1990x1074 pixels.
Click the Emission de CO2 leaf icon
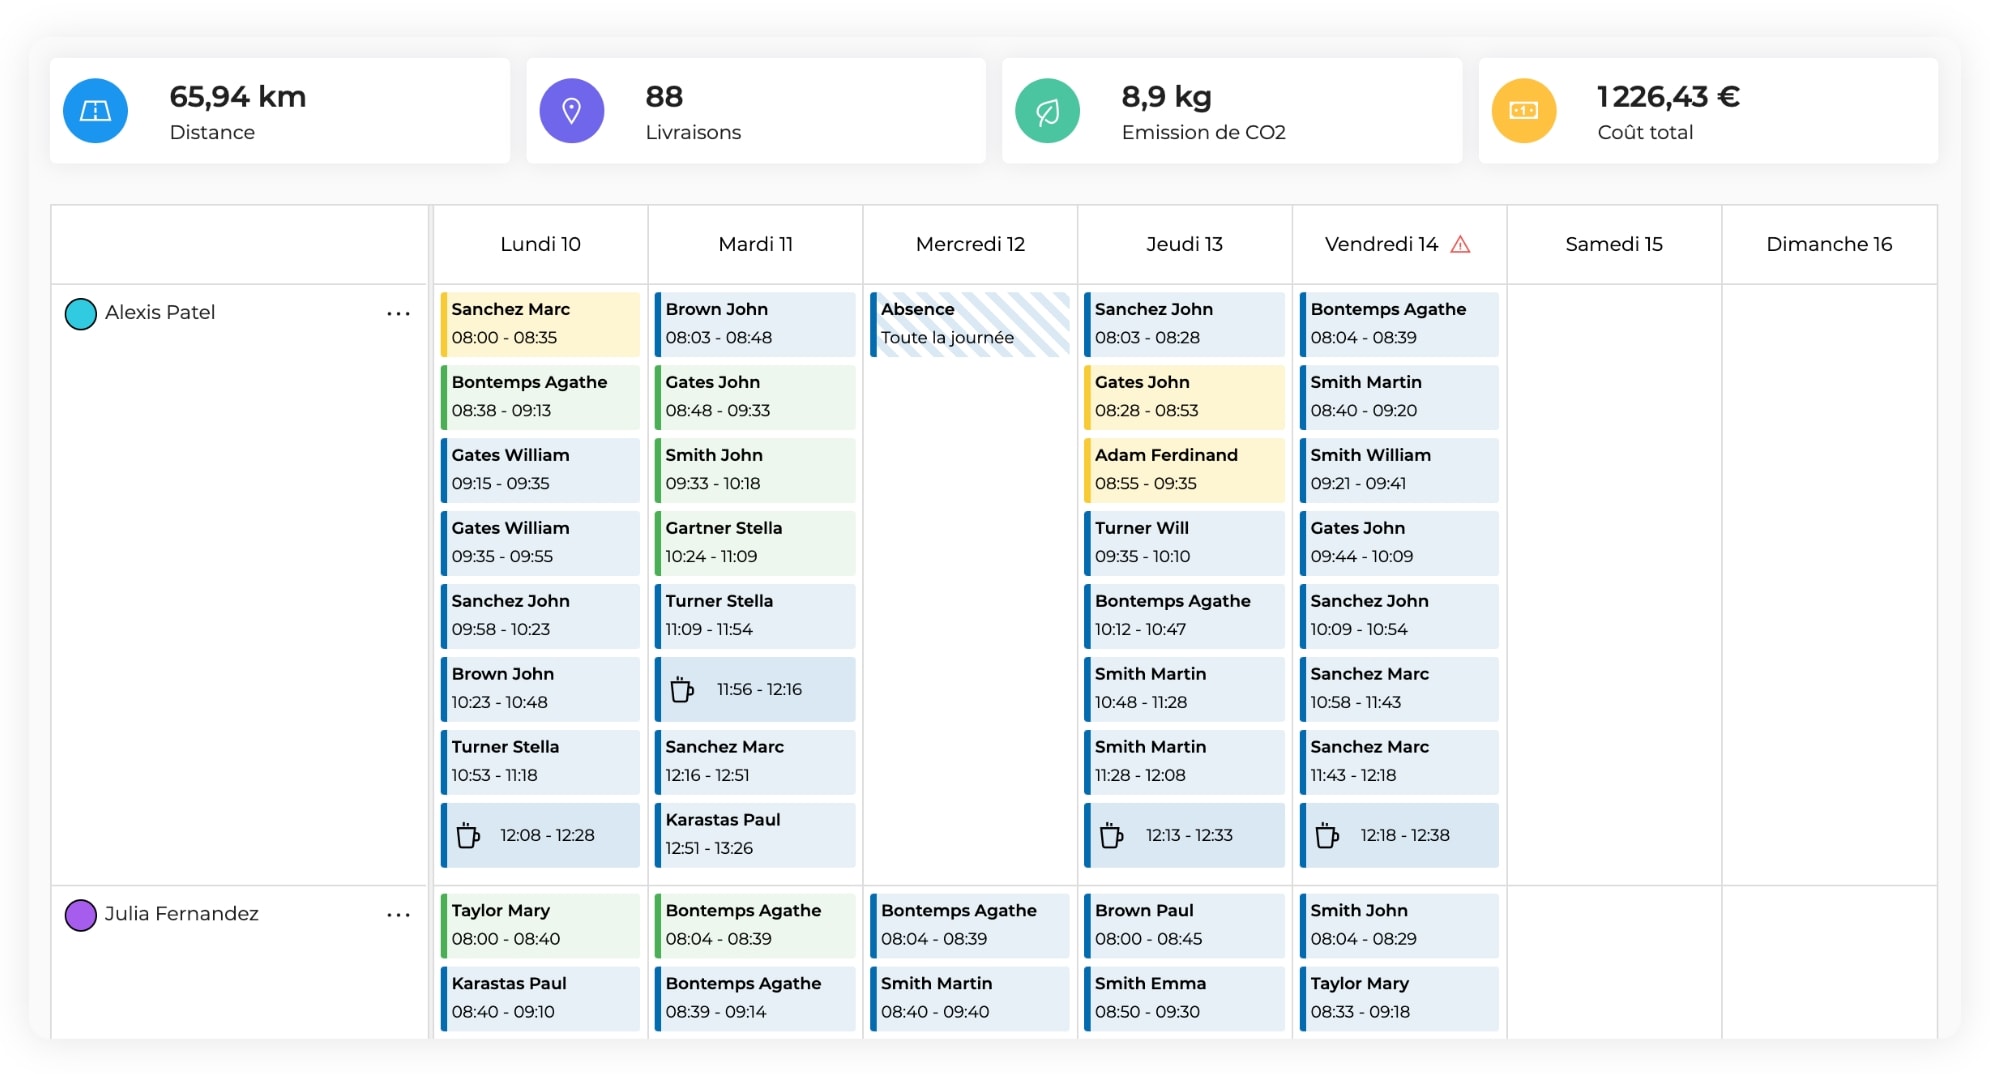[1047, 110]
